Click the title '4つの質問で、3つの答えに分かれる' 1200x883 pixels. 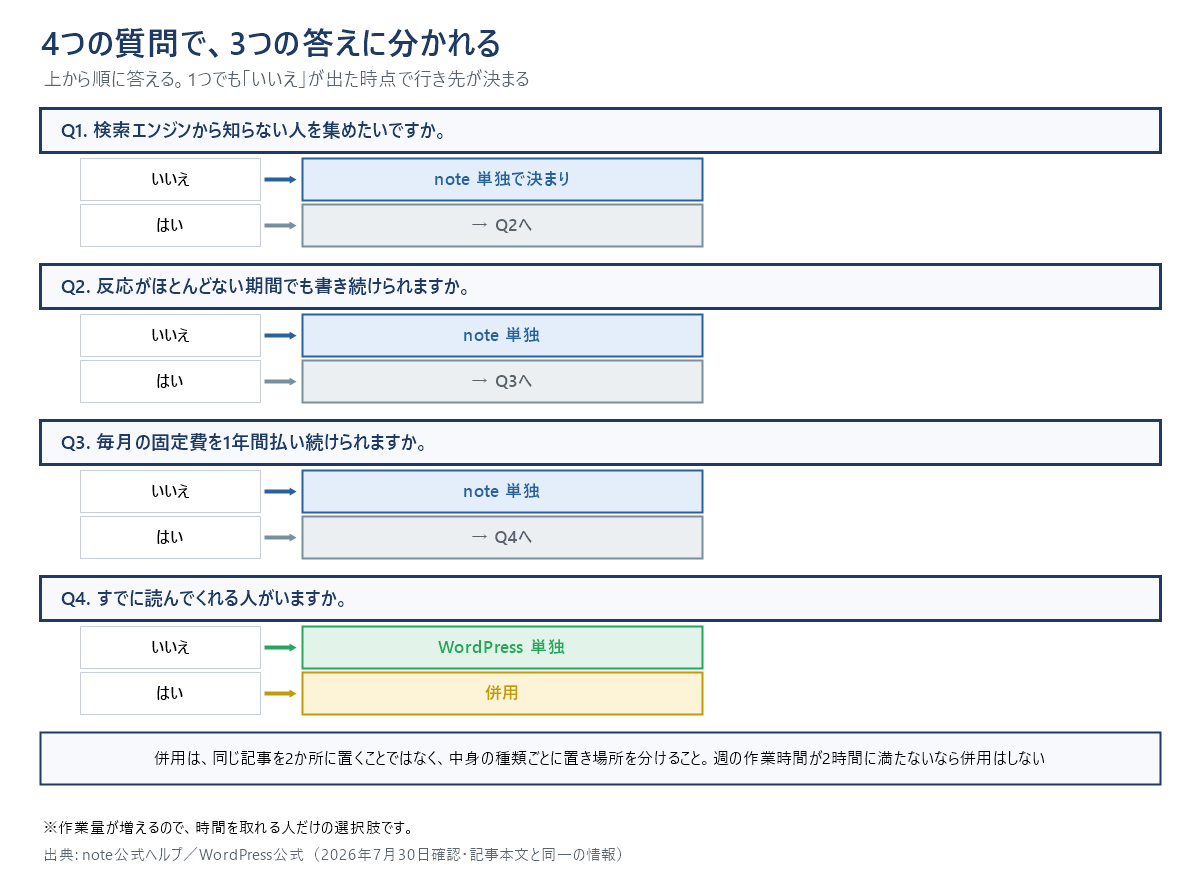pyautogui.click(x=271, y=44)
